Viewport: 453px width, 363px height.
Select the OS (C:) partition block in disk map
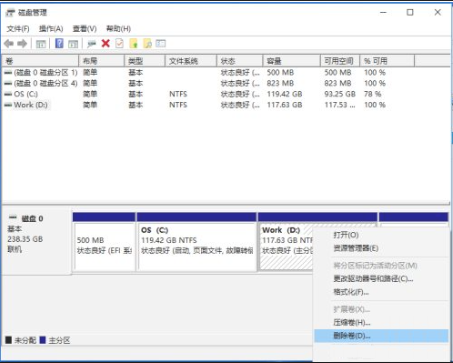pyautogui.click(x=197, y=242)
